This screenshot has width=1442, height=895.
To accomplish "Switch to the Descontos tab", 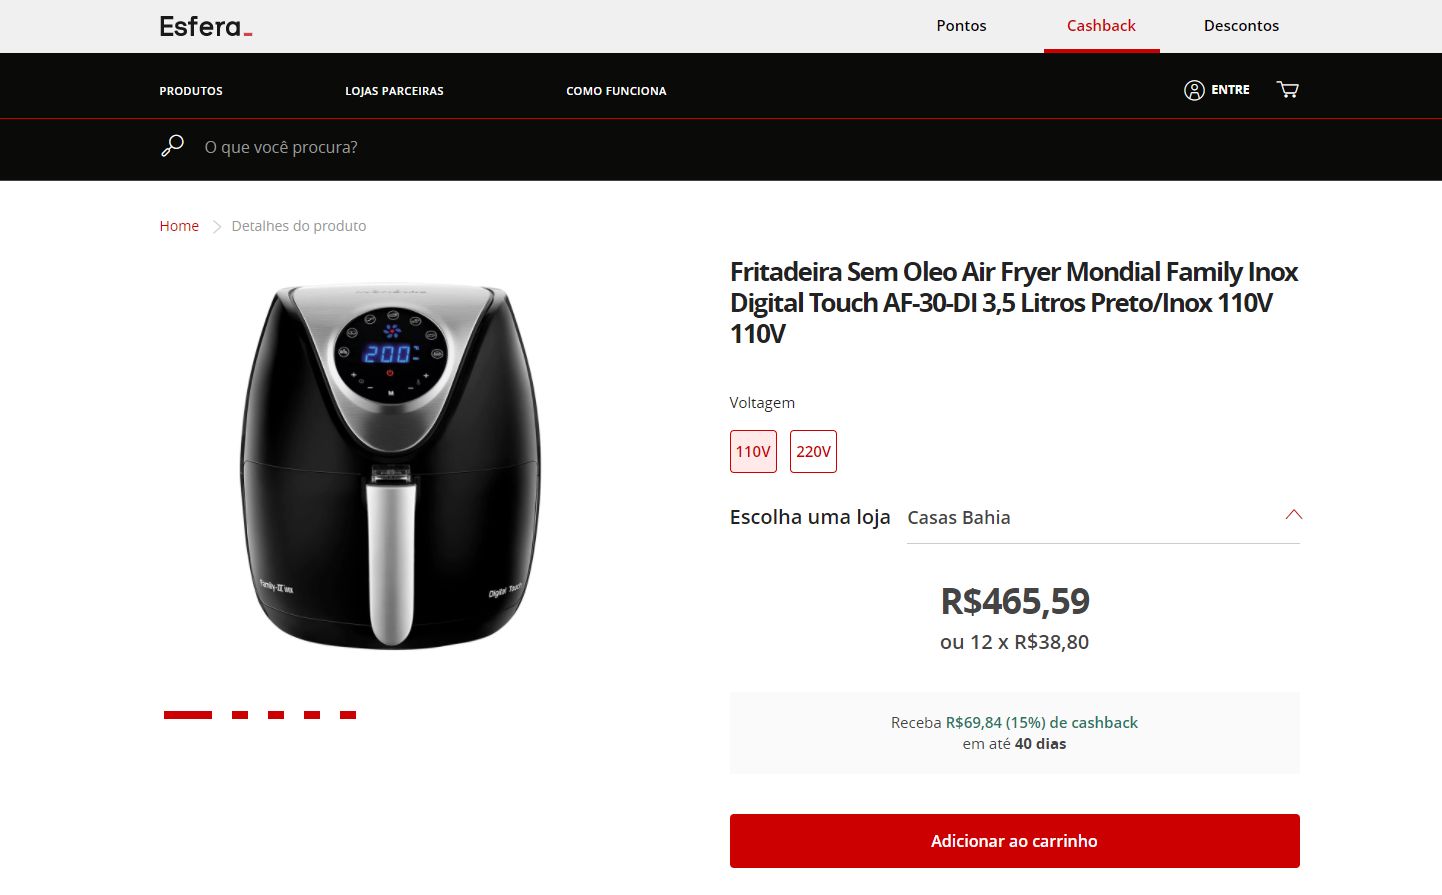I will (x=1241, y=26).
